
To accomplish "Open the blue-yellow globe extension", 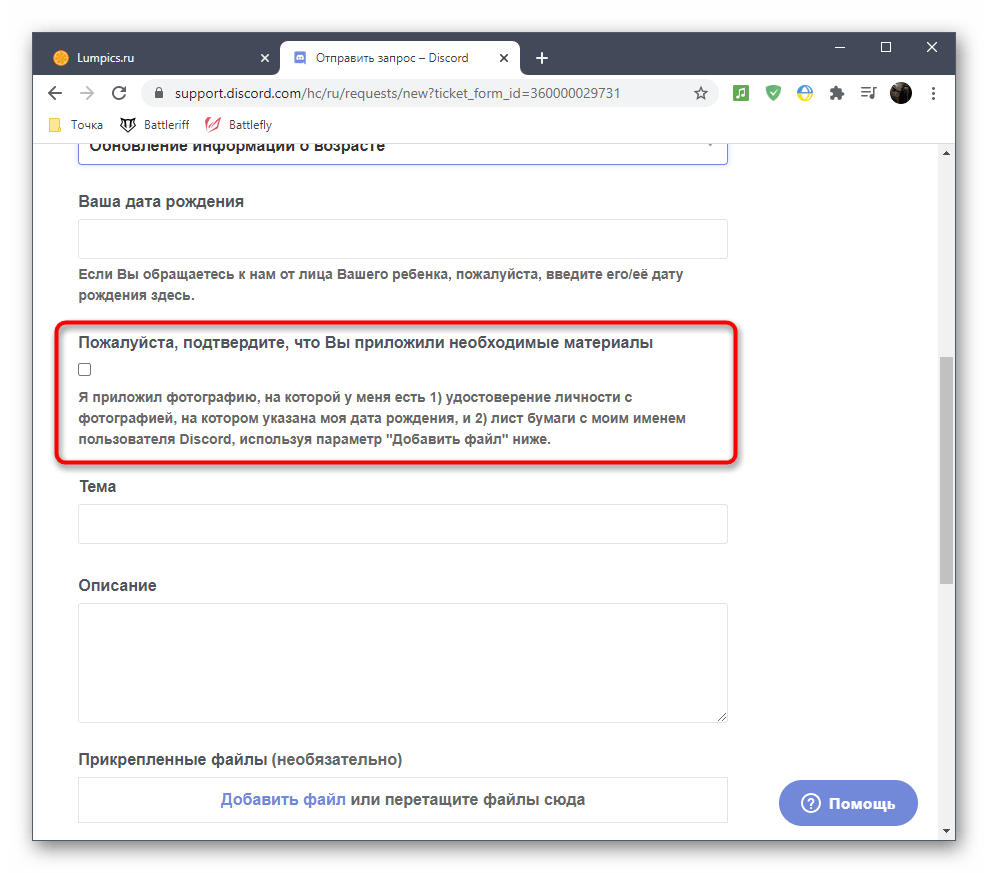I will coord(805,93).
